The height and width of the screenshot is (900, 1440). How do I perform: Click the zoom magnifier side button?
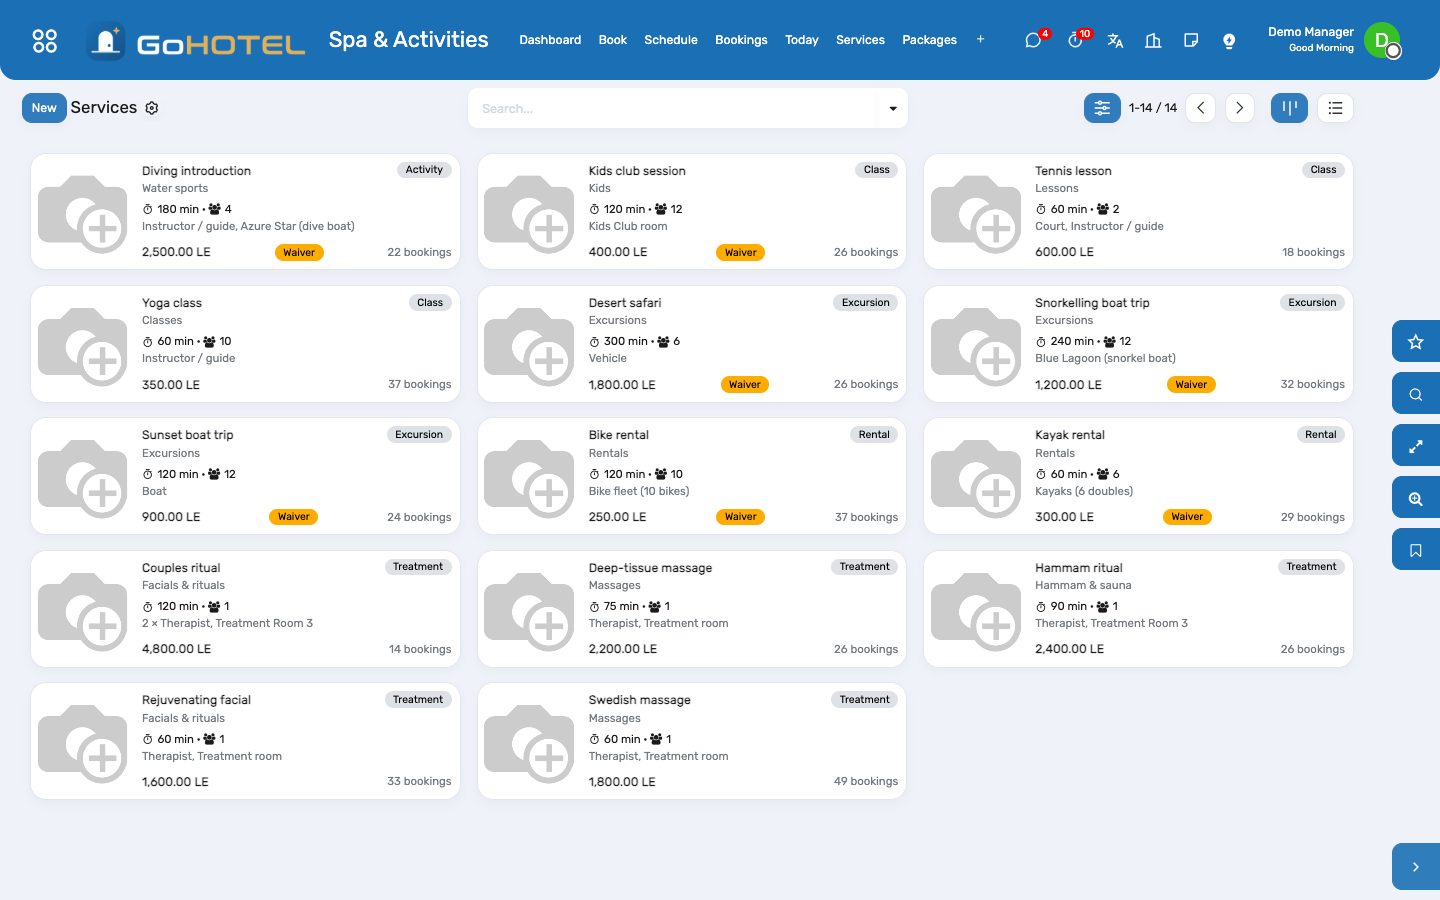pyautogui.click(x=1416, y=498)
